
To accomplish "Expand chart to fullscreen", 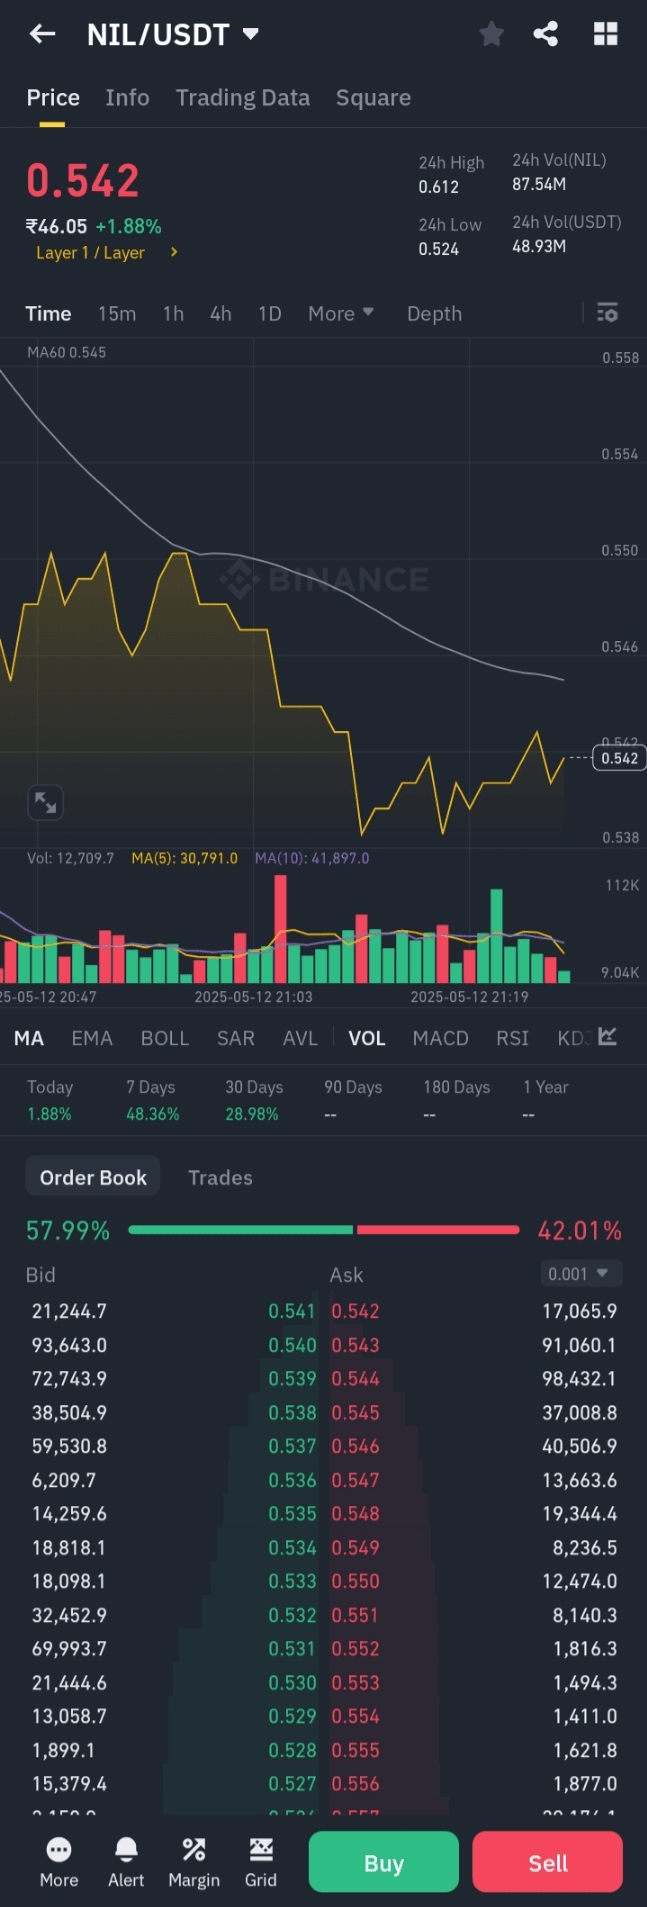I will coord(46,802).
